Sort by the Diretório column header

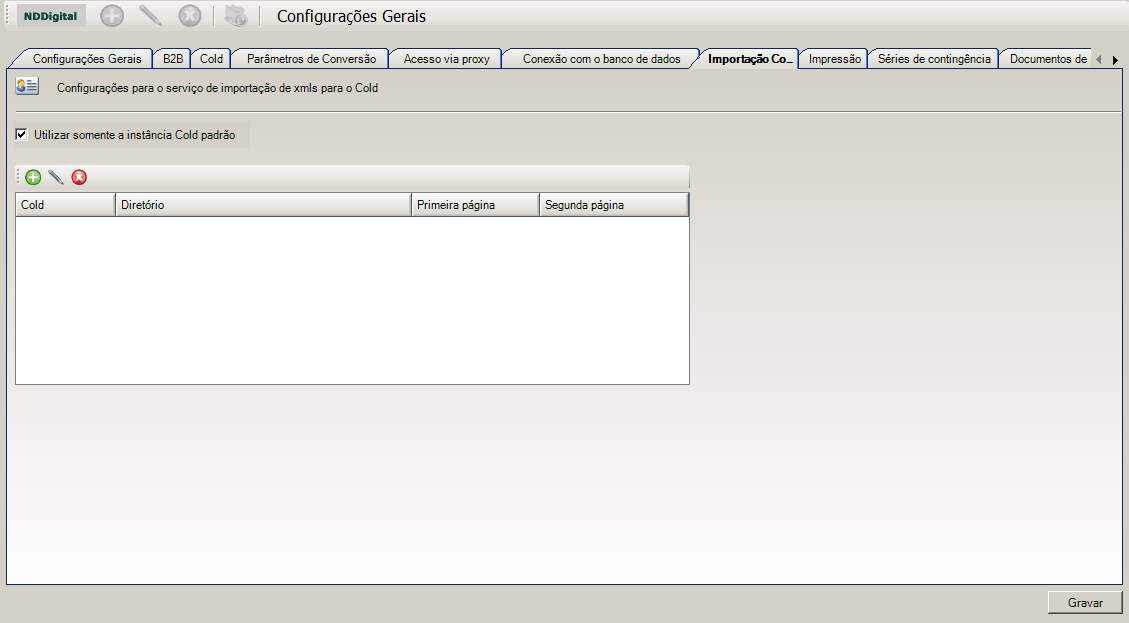click(264, 205)
